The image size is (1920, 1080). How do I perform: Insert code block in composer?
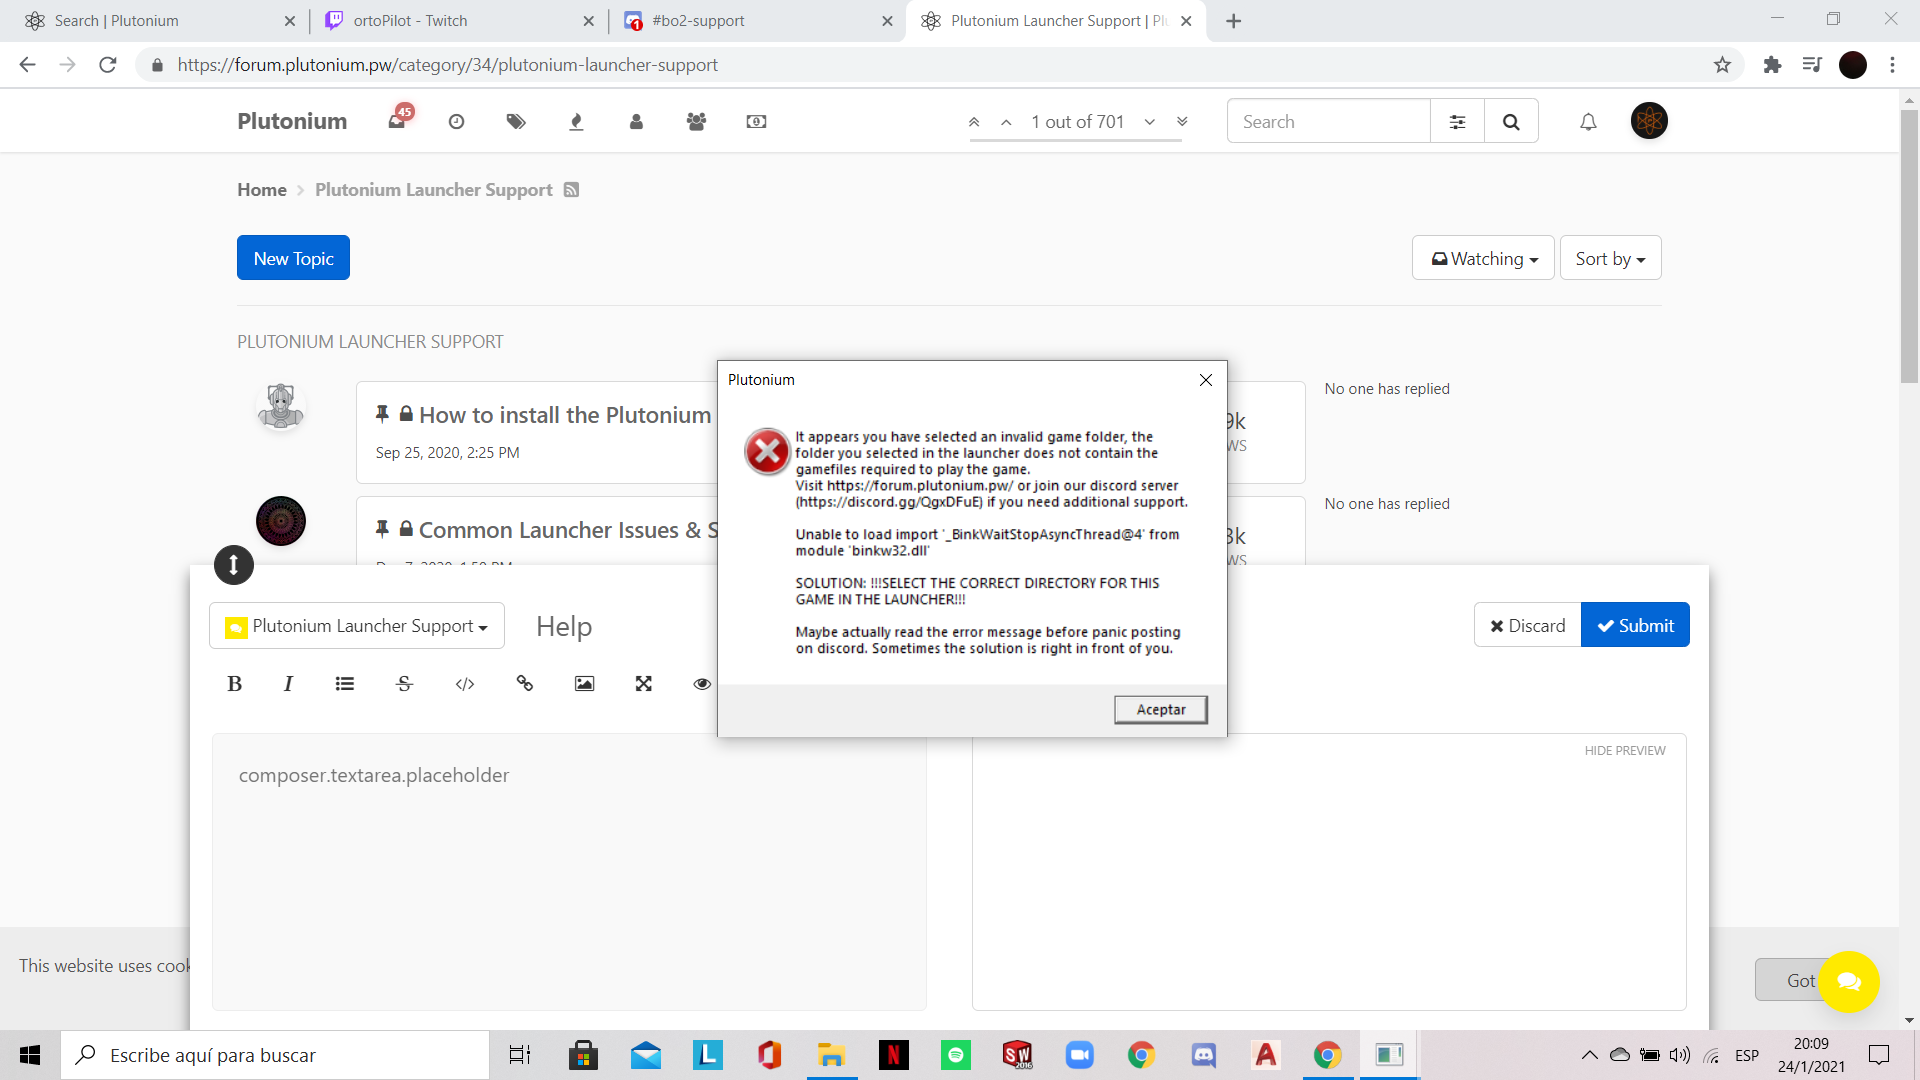(x=465, y=683)
